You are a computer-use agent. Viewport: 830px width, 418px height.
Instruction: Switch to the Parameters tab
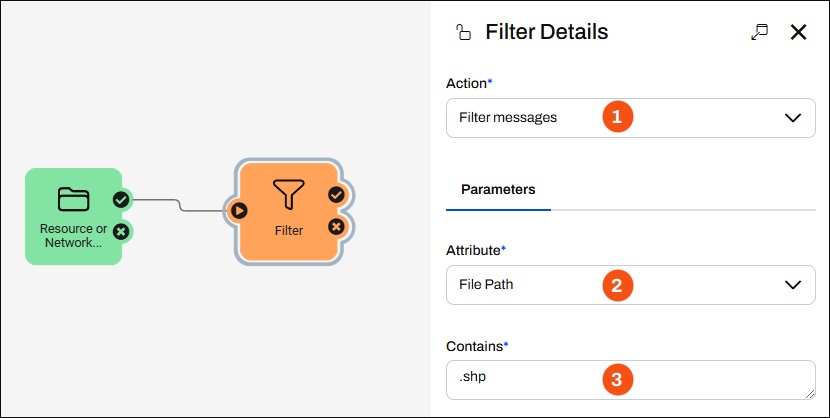pos(498,189)
